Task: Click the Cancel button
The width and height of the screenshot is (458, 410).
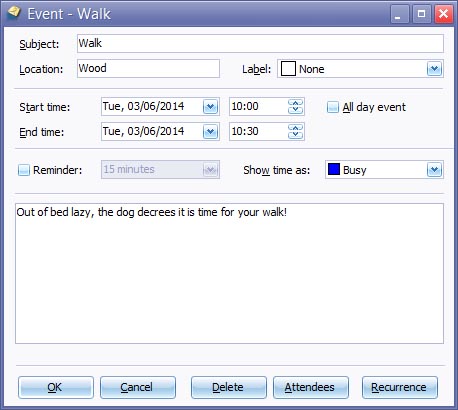Action: (x=138, y=387)
